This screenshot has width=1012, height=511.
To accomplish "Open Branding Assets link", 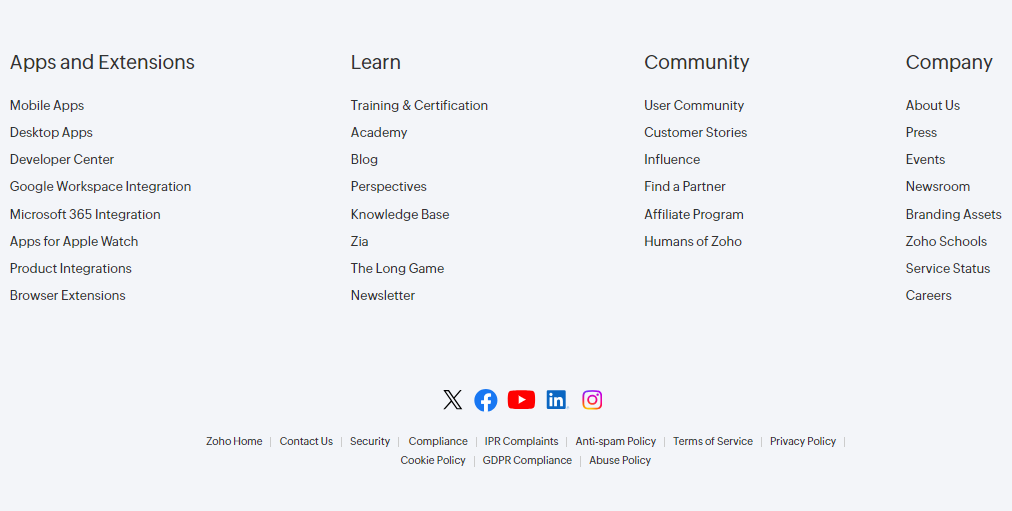I will 954,214.
